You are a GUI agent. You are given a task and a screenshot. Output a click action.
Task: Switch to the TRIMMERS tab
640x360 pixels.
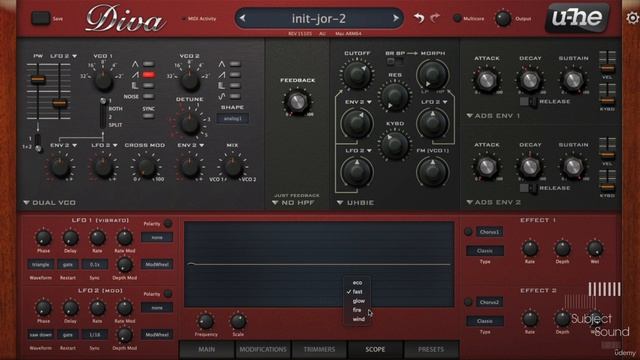(x=319, y=349)
